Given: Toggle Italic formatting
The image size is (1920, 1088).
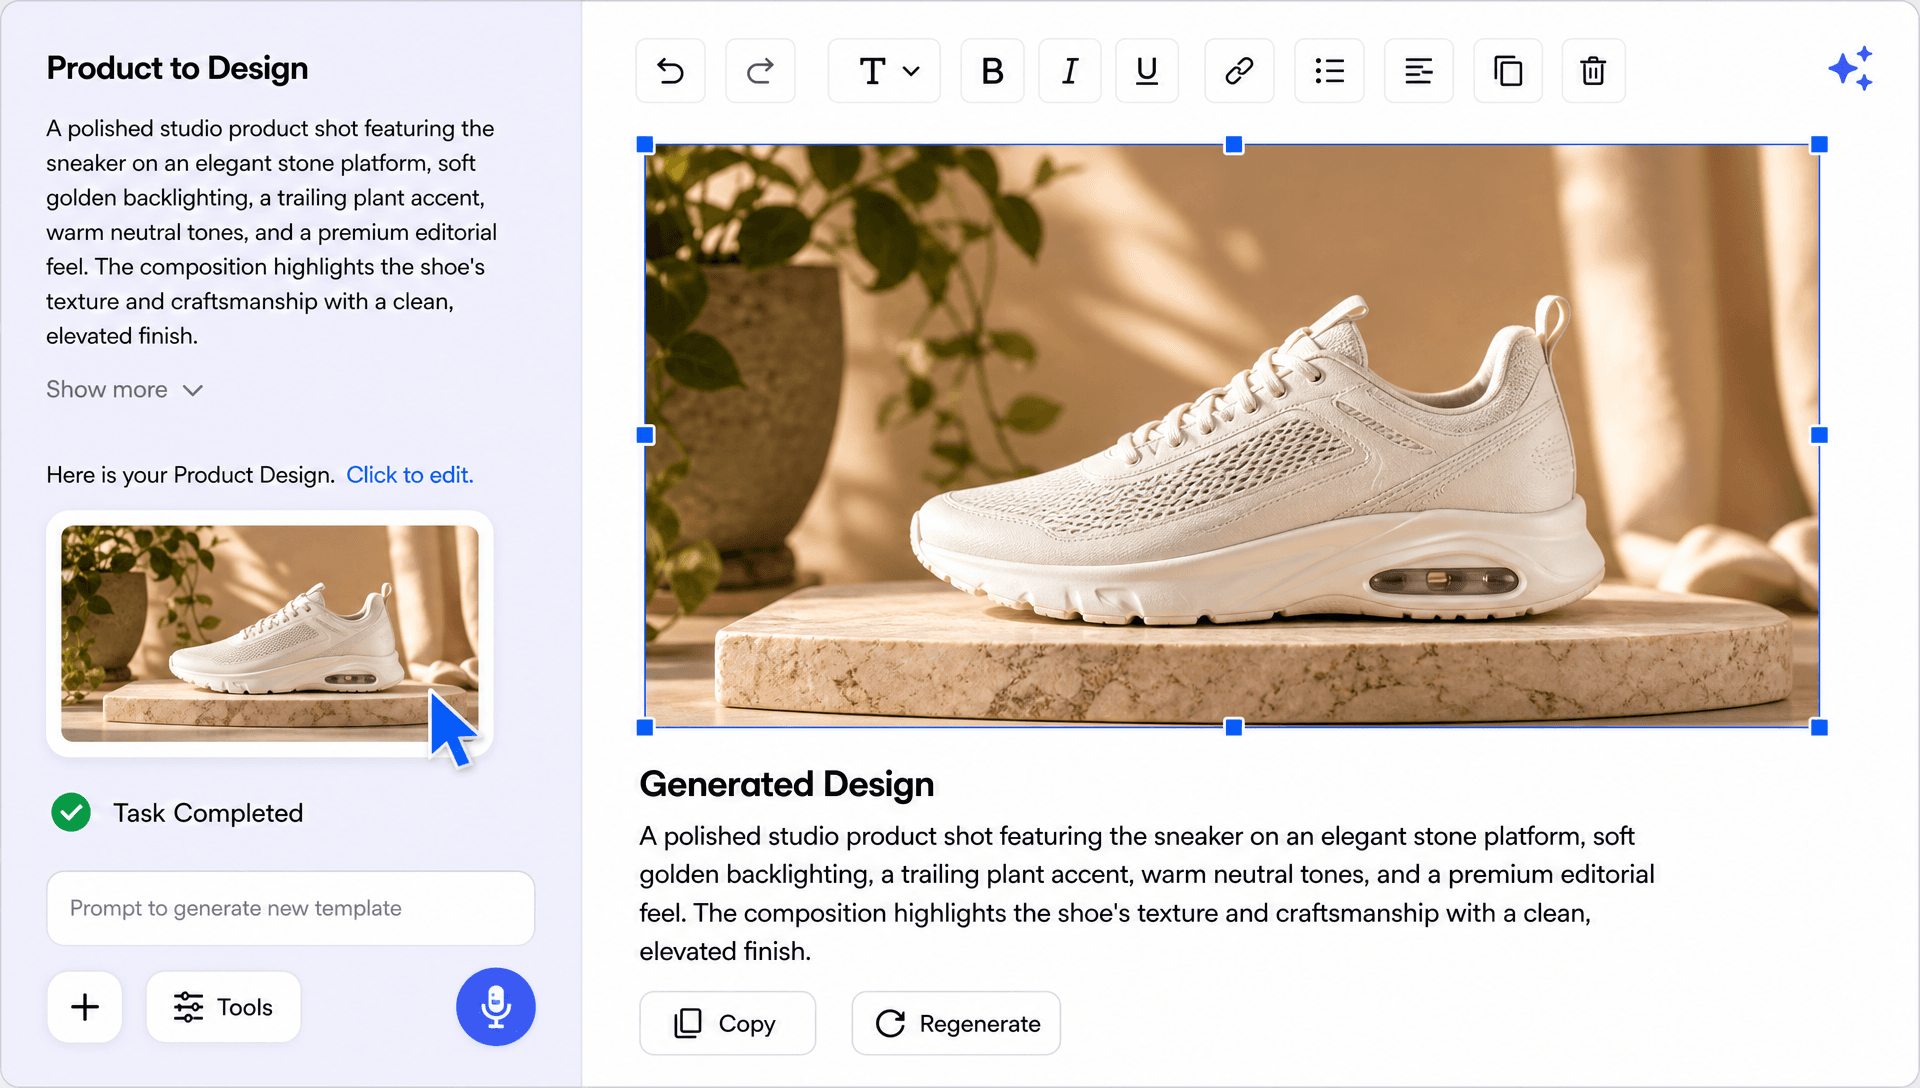Looking at the screenshot, I should pos(1070,71).
